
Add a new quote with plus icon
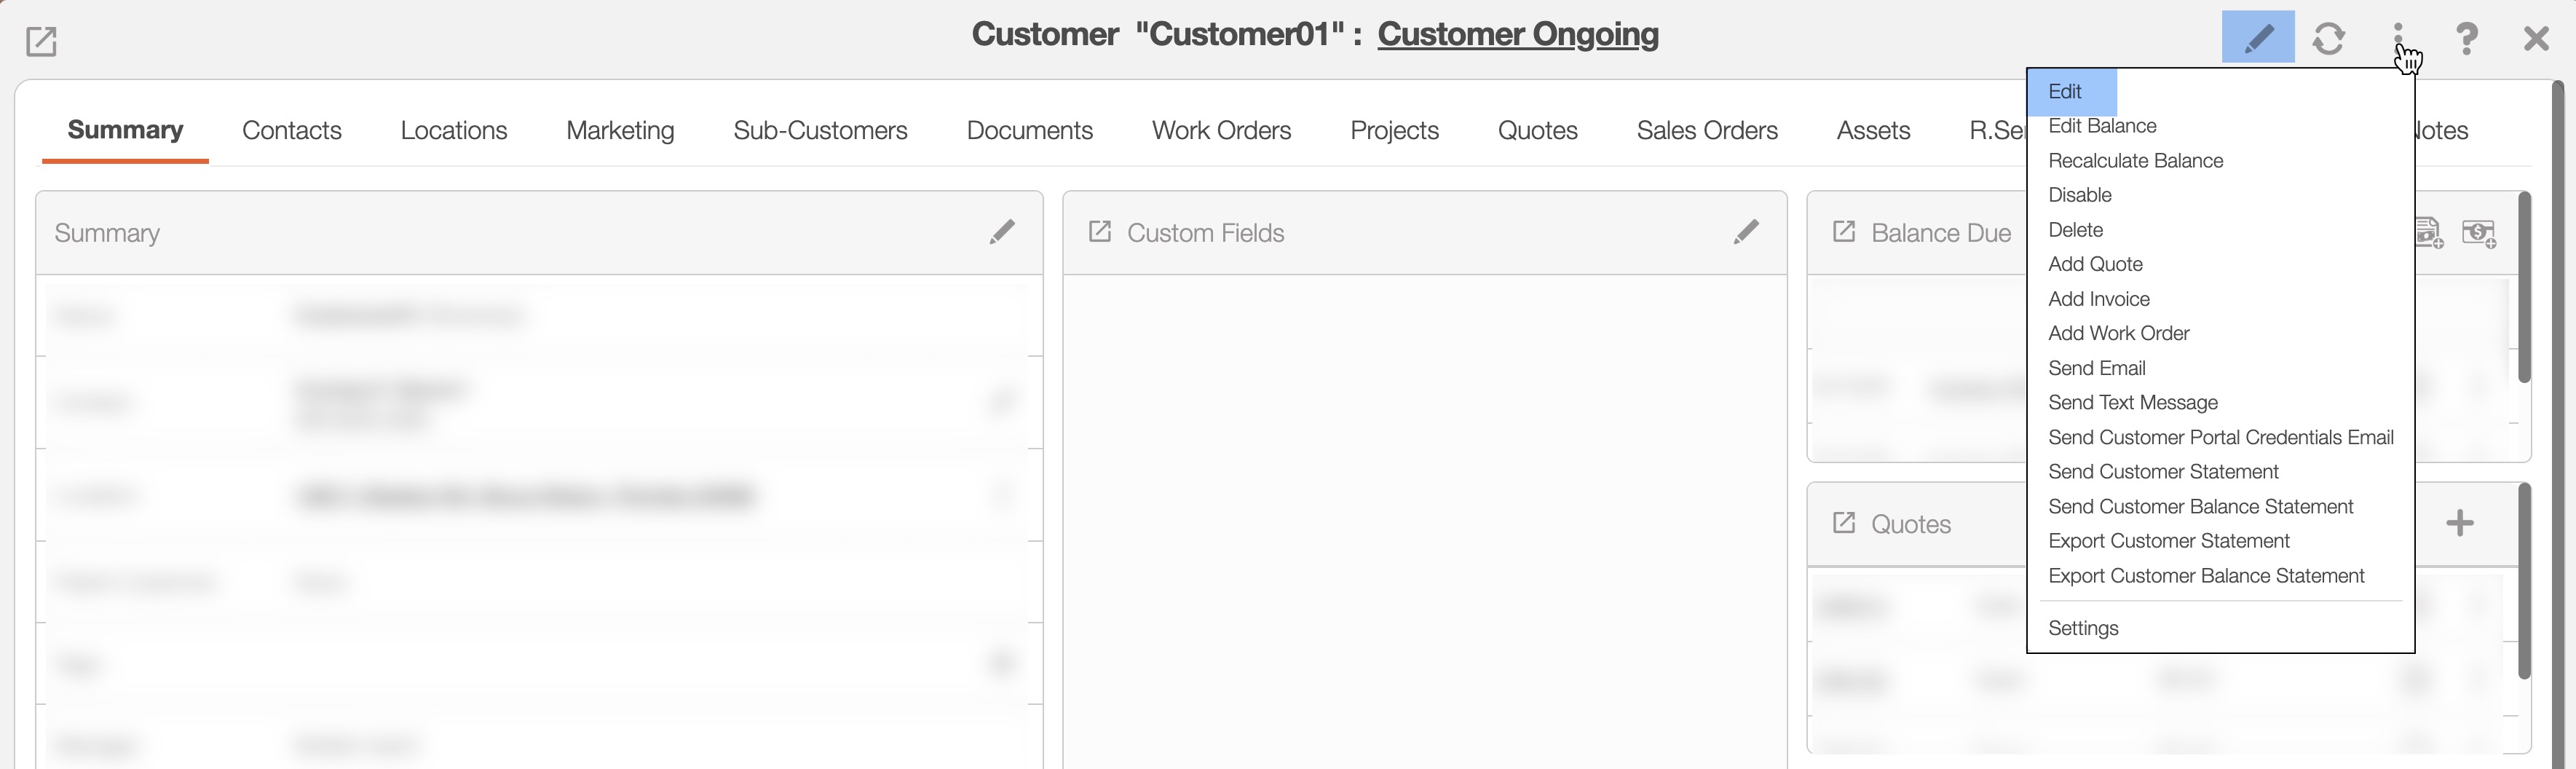coord(2460,523)
